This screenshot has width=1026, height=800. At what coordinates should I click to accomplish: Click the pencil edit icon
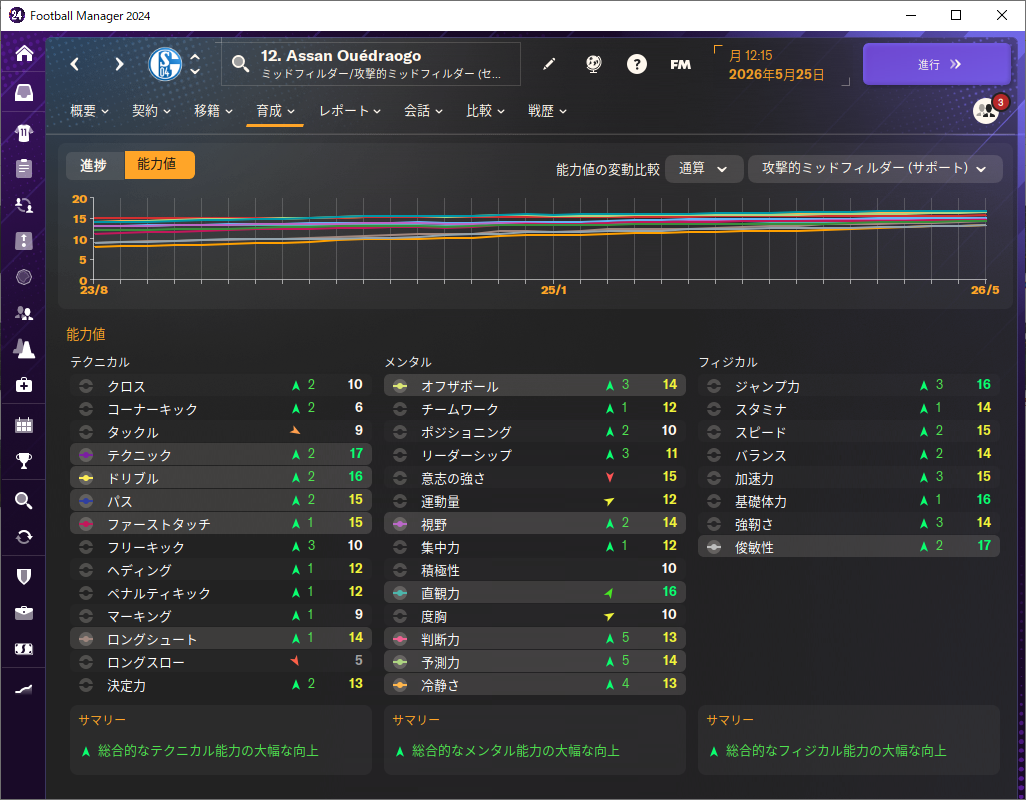click(x=550, y=64)
